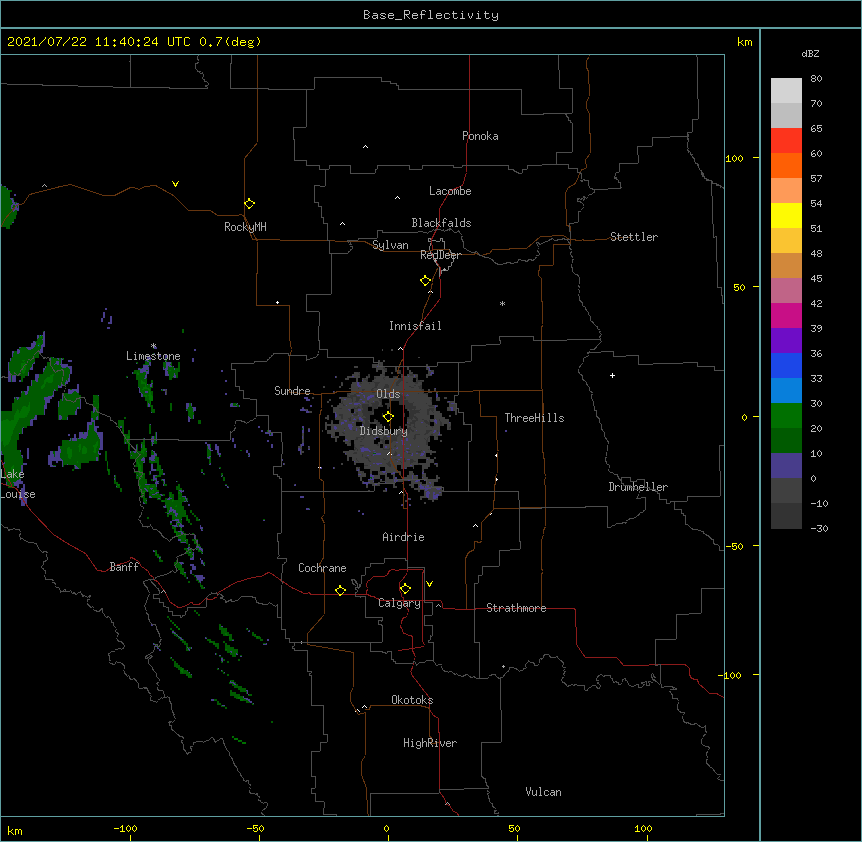Click the magenta 39-42 dBZ legend swatch
The height and width of the screenshot is (842, 862).
click(786, 315)
